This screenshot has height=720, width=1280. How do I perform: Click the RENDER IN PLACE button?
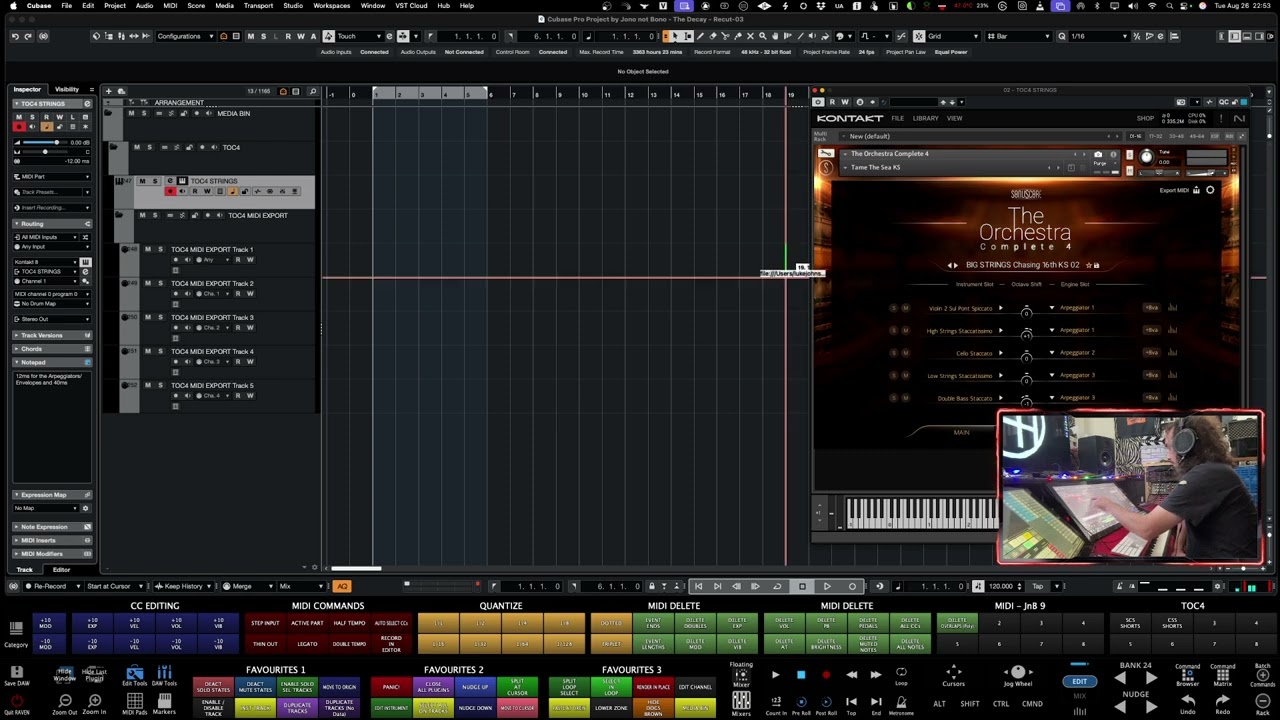653,687
